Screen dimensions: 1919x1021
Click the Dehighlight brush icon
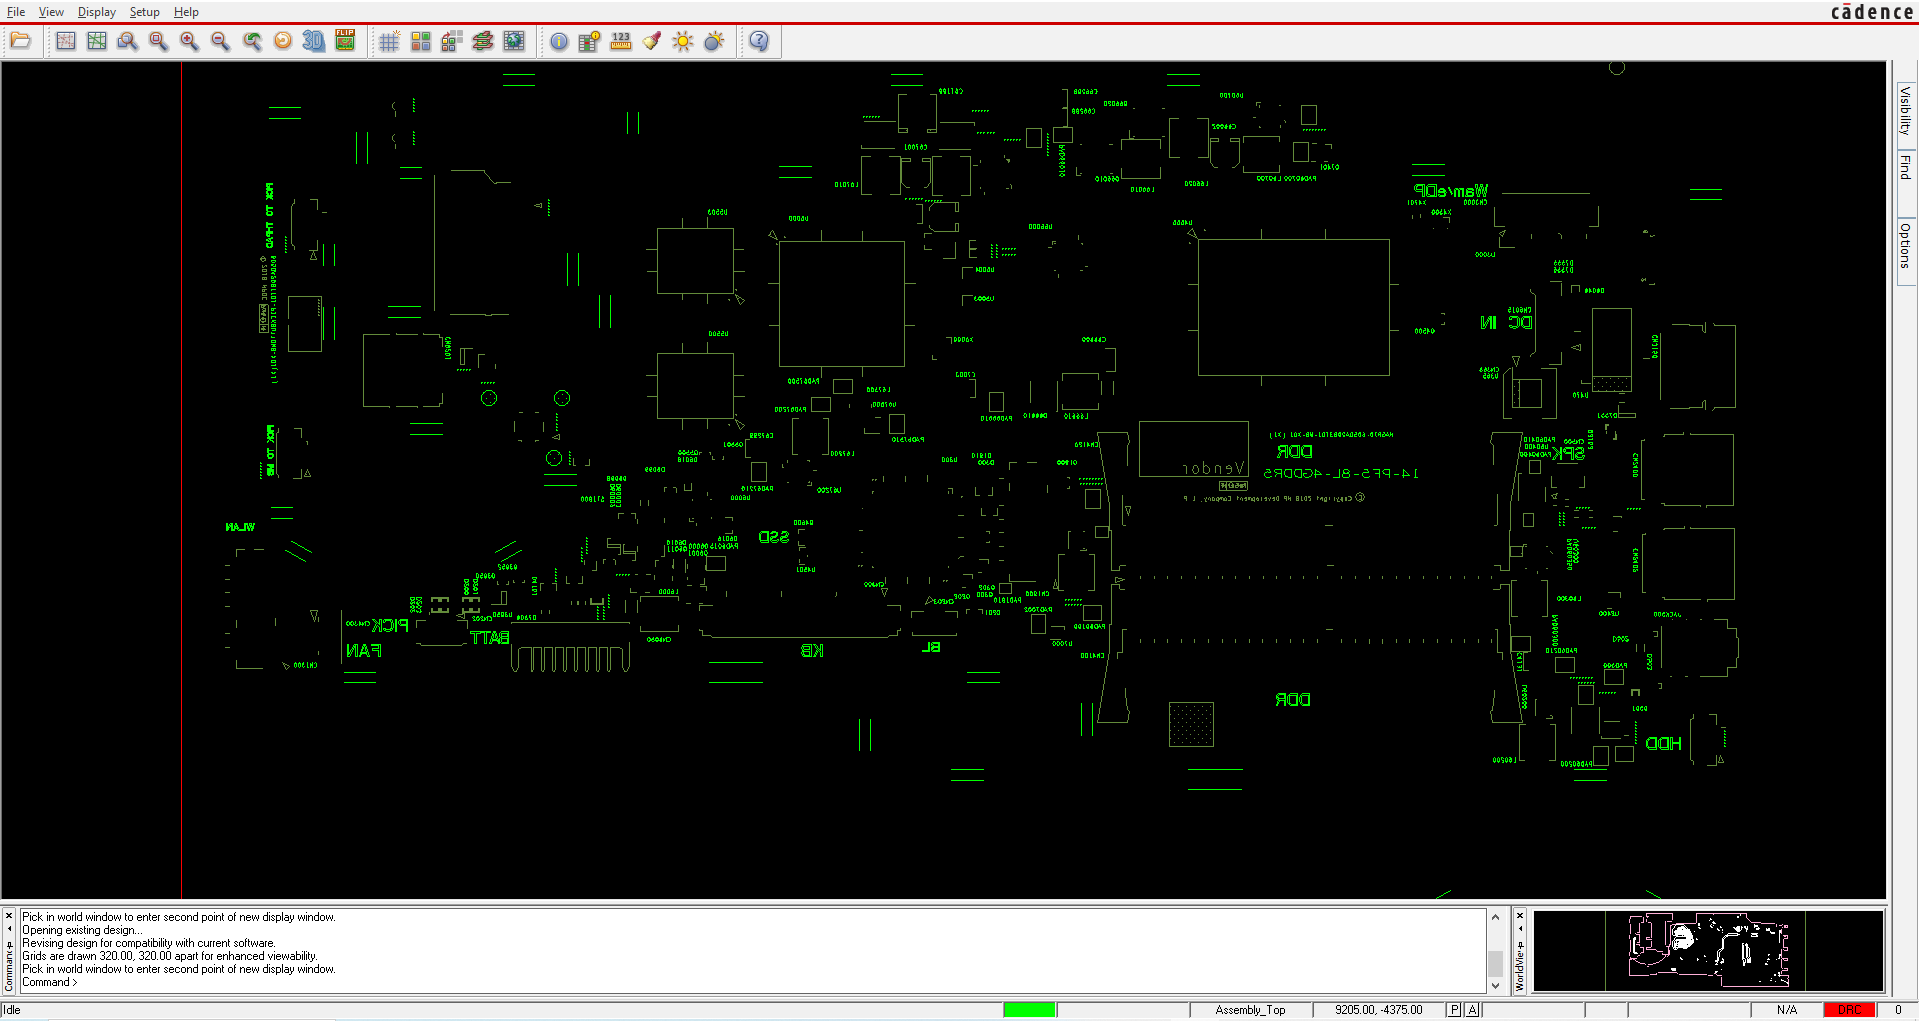652,41
